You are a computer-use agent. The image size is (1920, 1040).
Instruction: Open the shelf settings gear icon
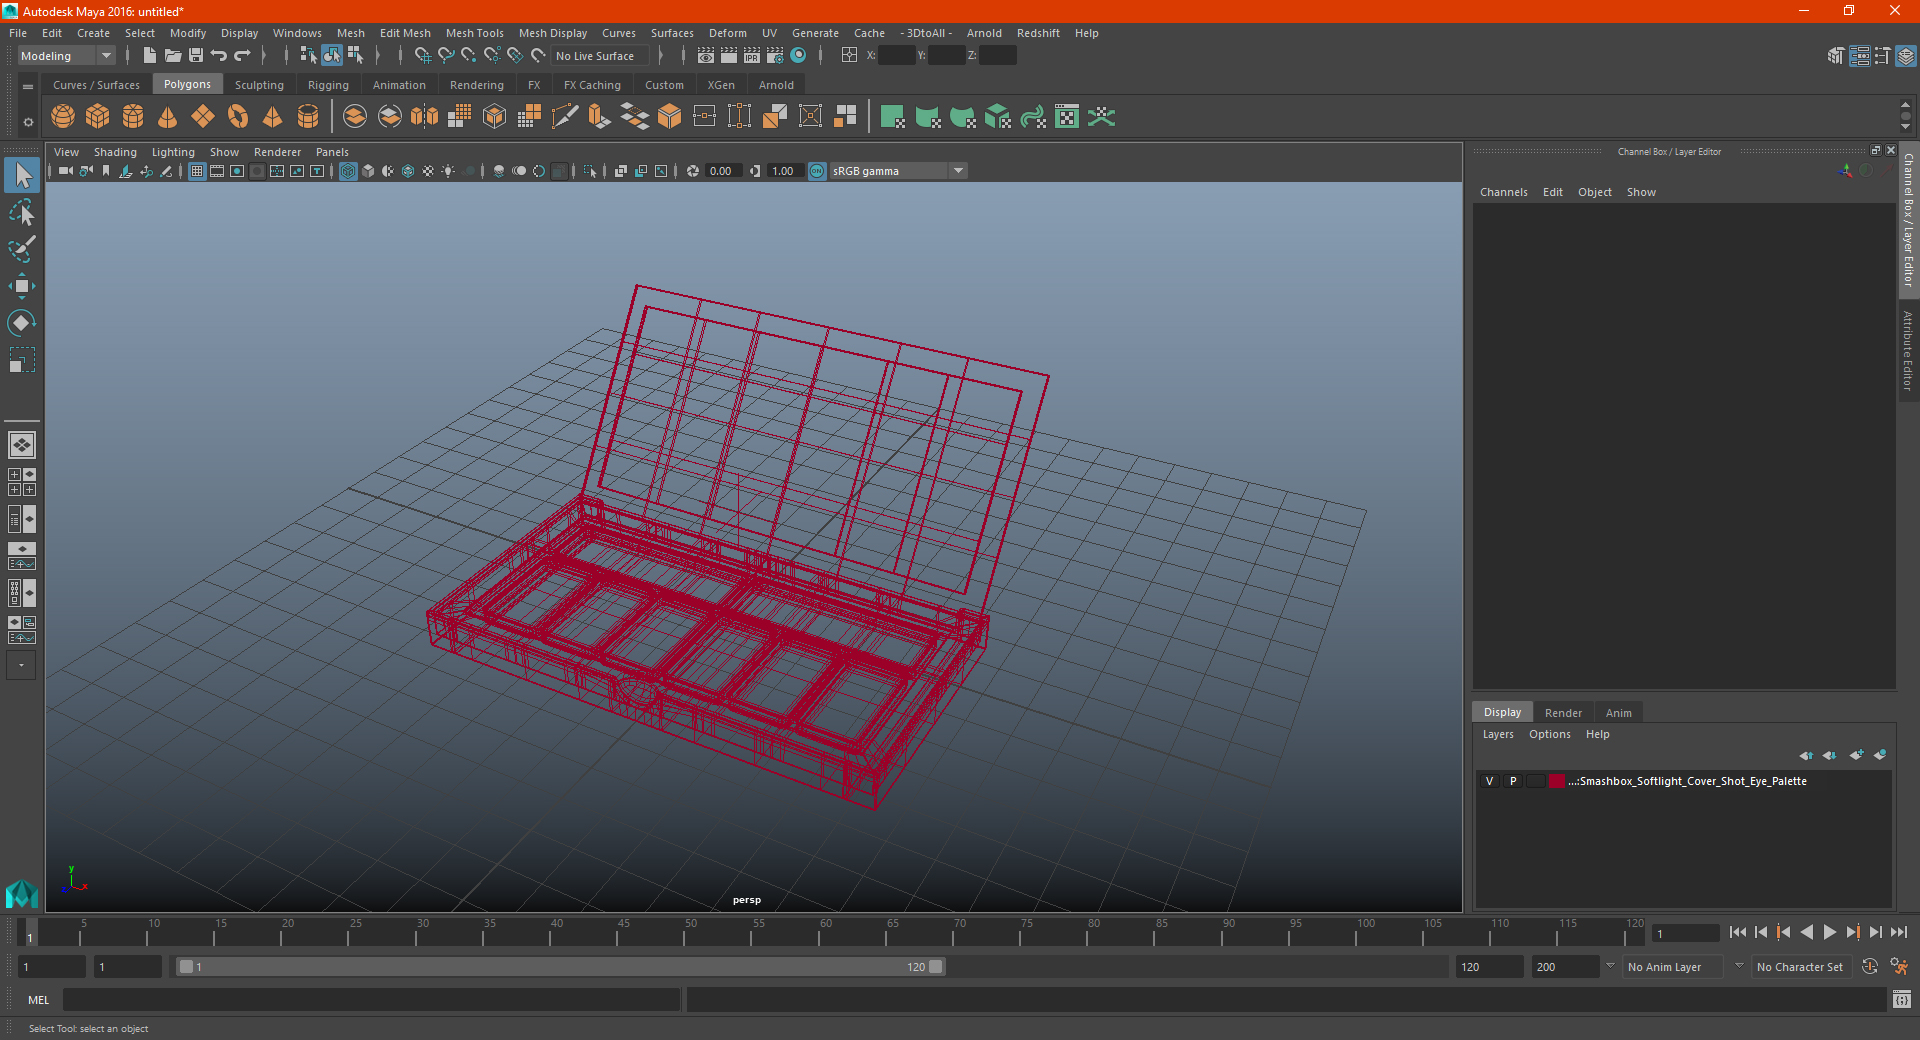28,122
